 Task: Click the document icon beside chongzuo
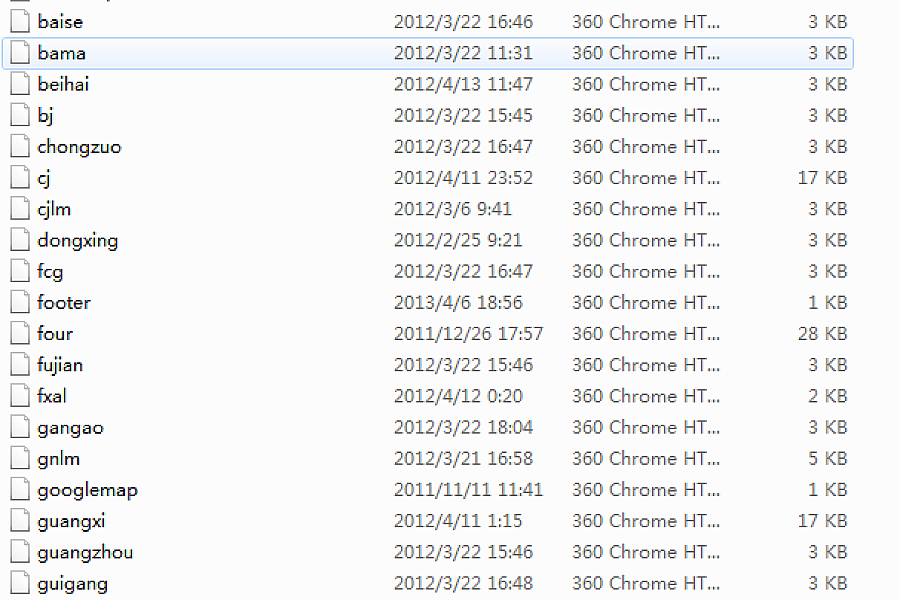pyautogui.click(x=20, y=146)
